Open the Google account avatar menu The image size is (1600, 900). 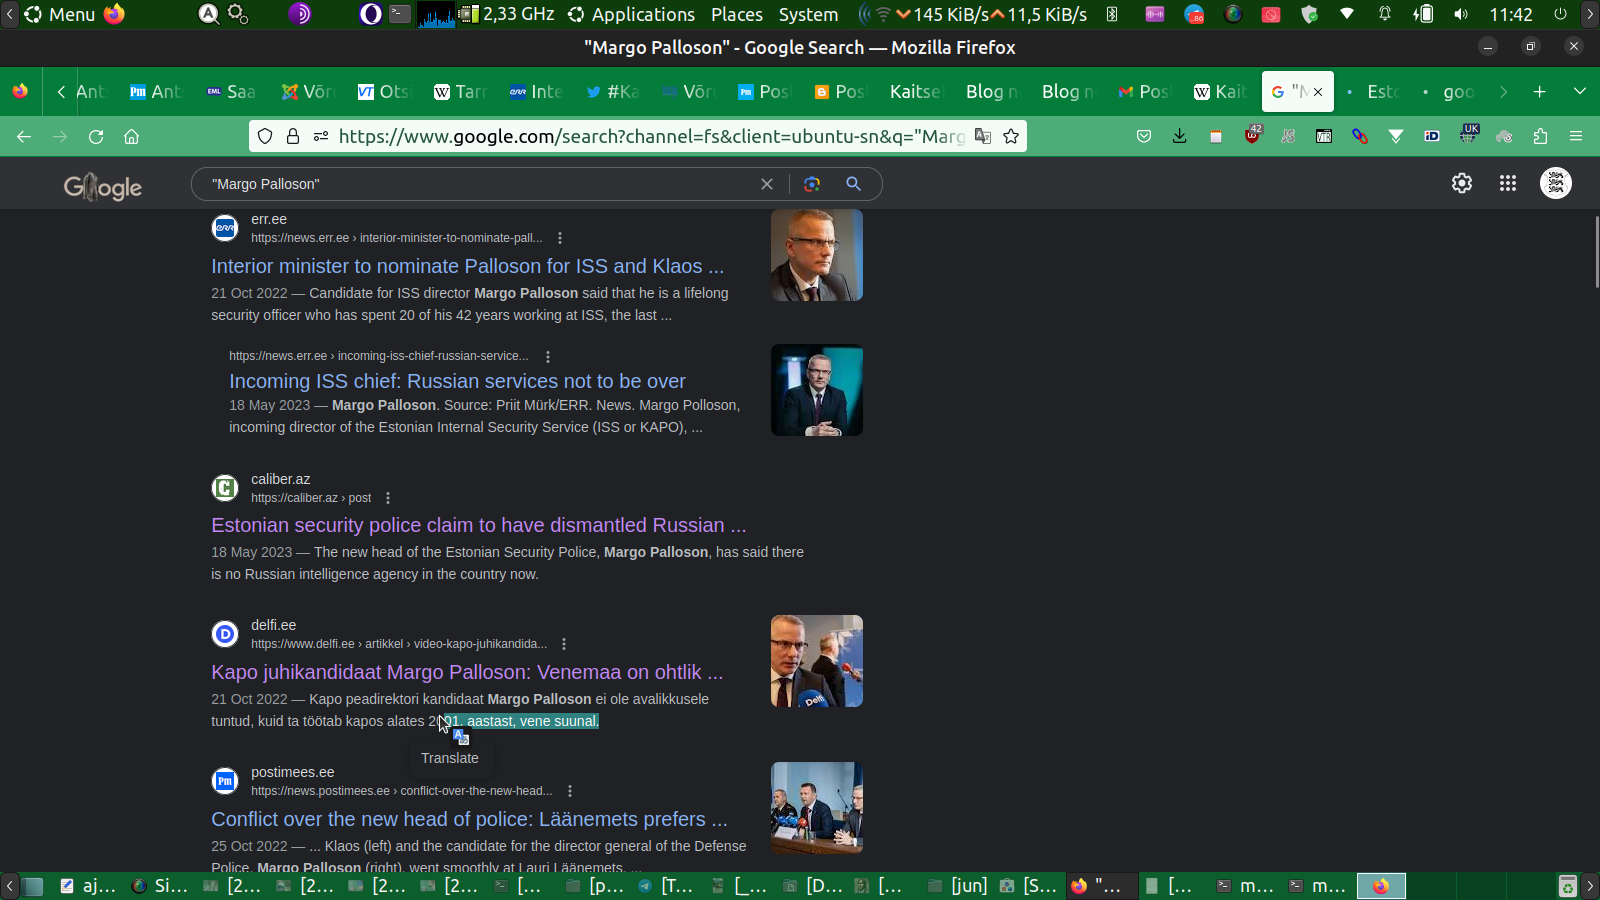[1556, 183]
